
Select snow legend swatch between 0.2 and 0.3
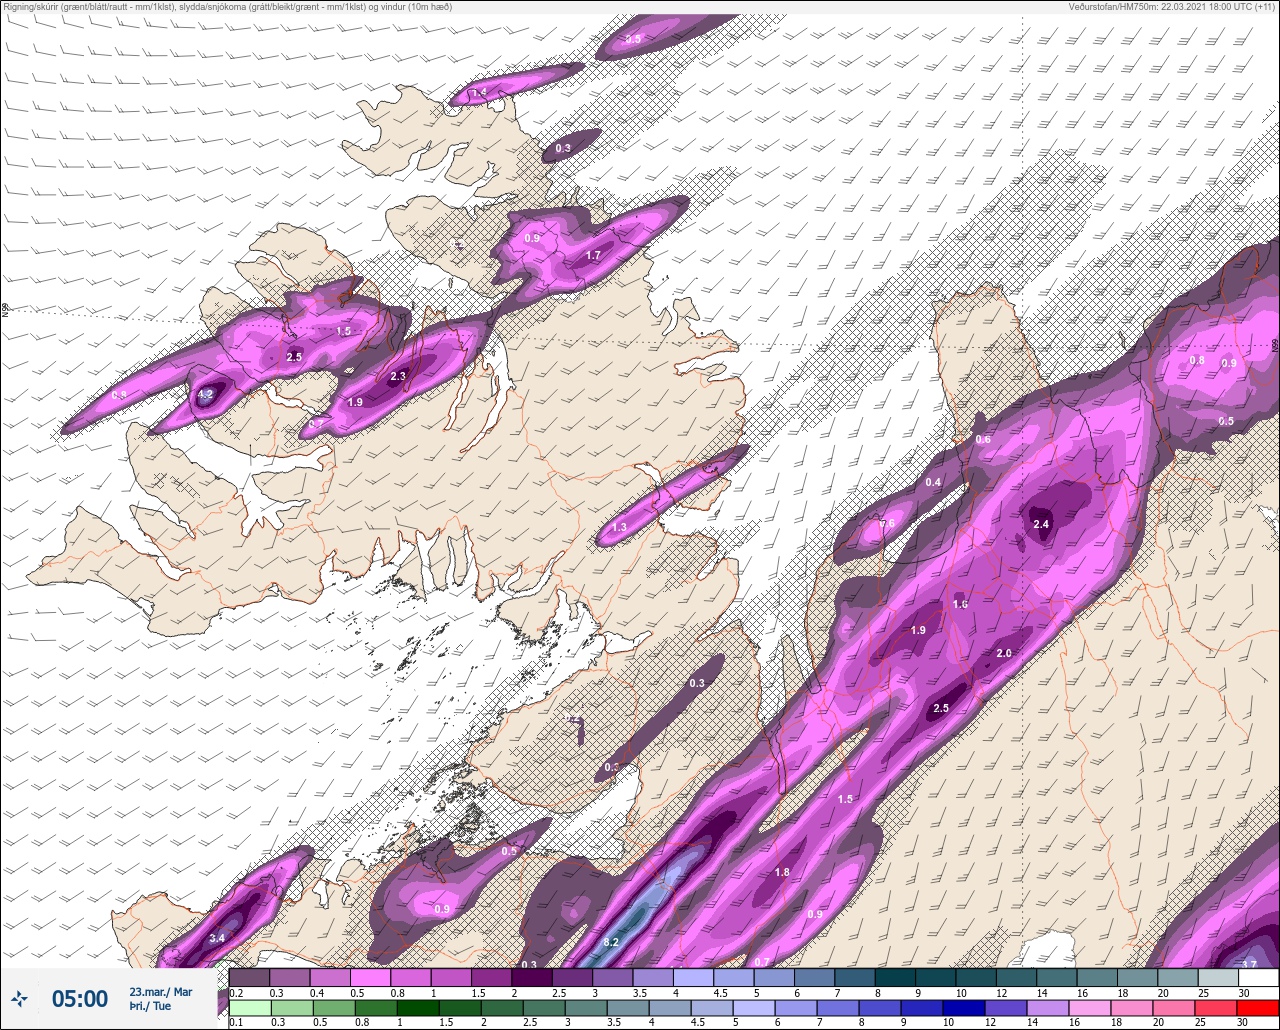coord(249,977)
